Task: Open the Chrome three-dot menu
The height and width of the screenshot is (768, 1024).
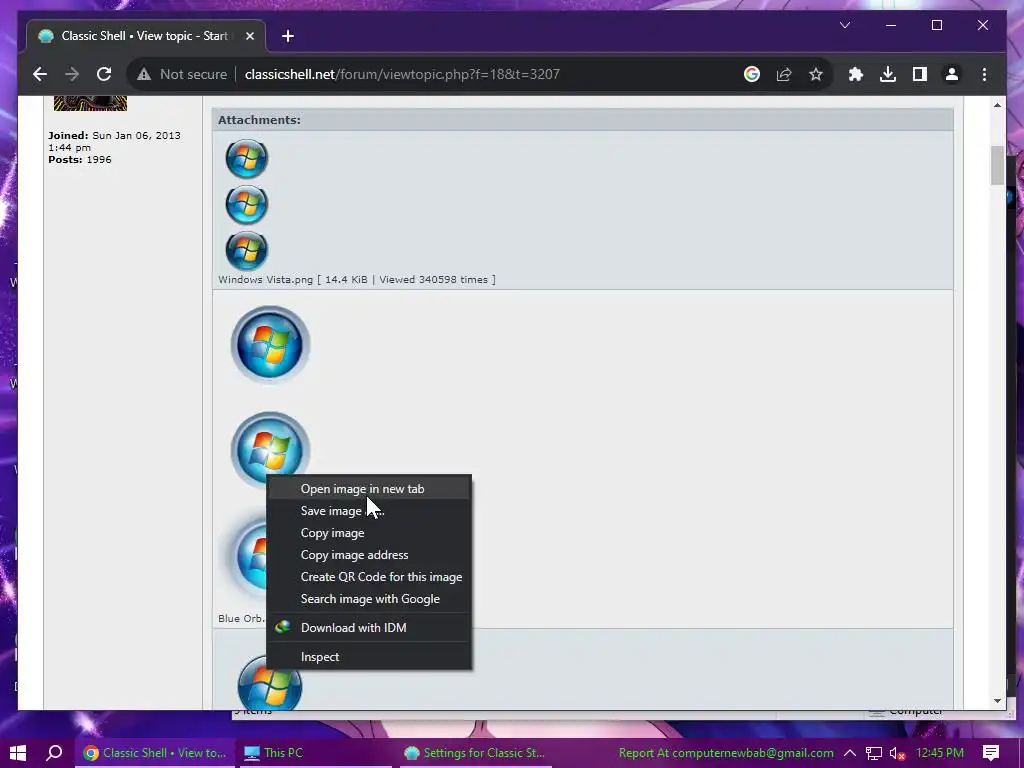Action: (x=984, y=74)
